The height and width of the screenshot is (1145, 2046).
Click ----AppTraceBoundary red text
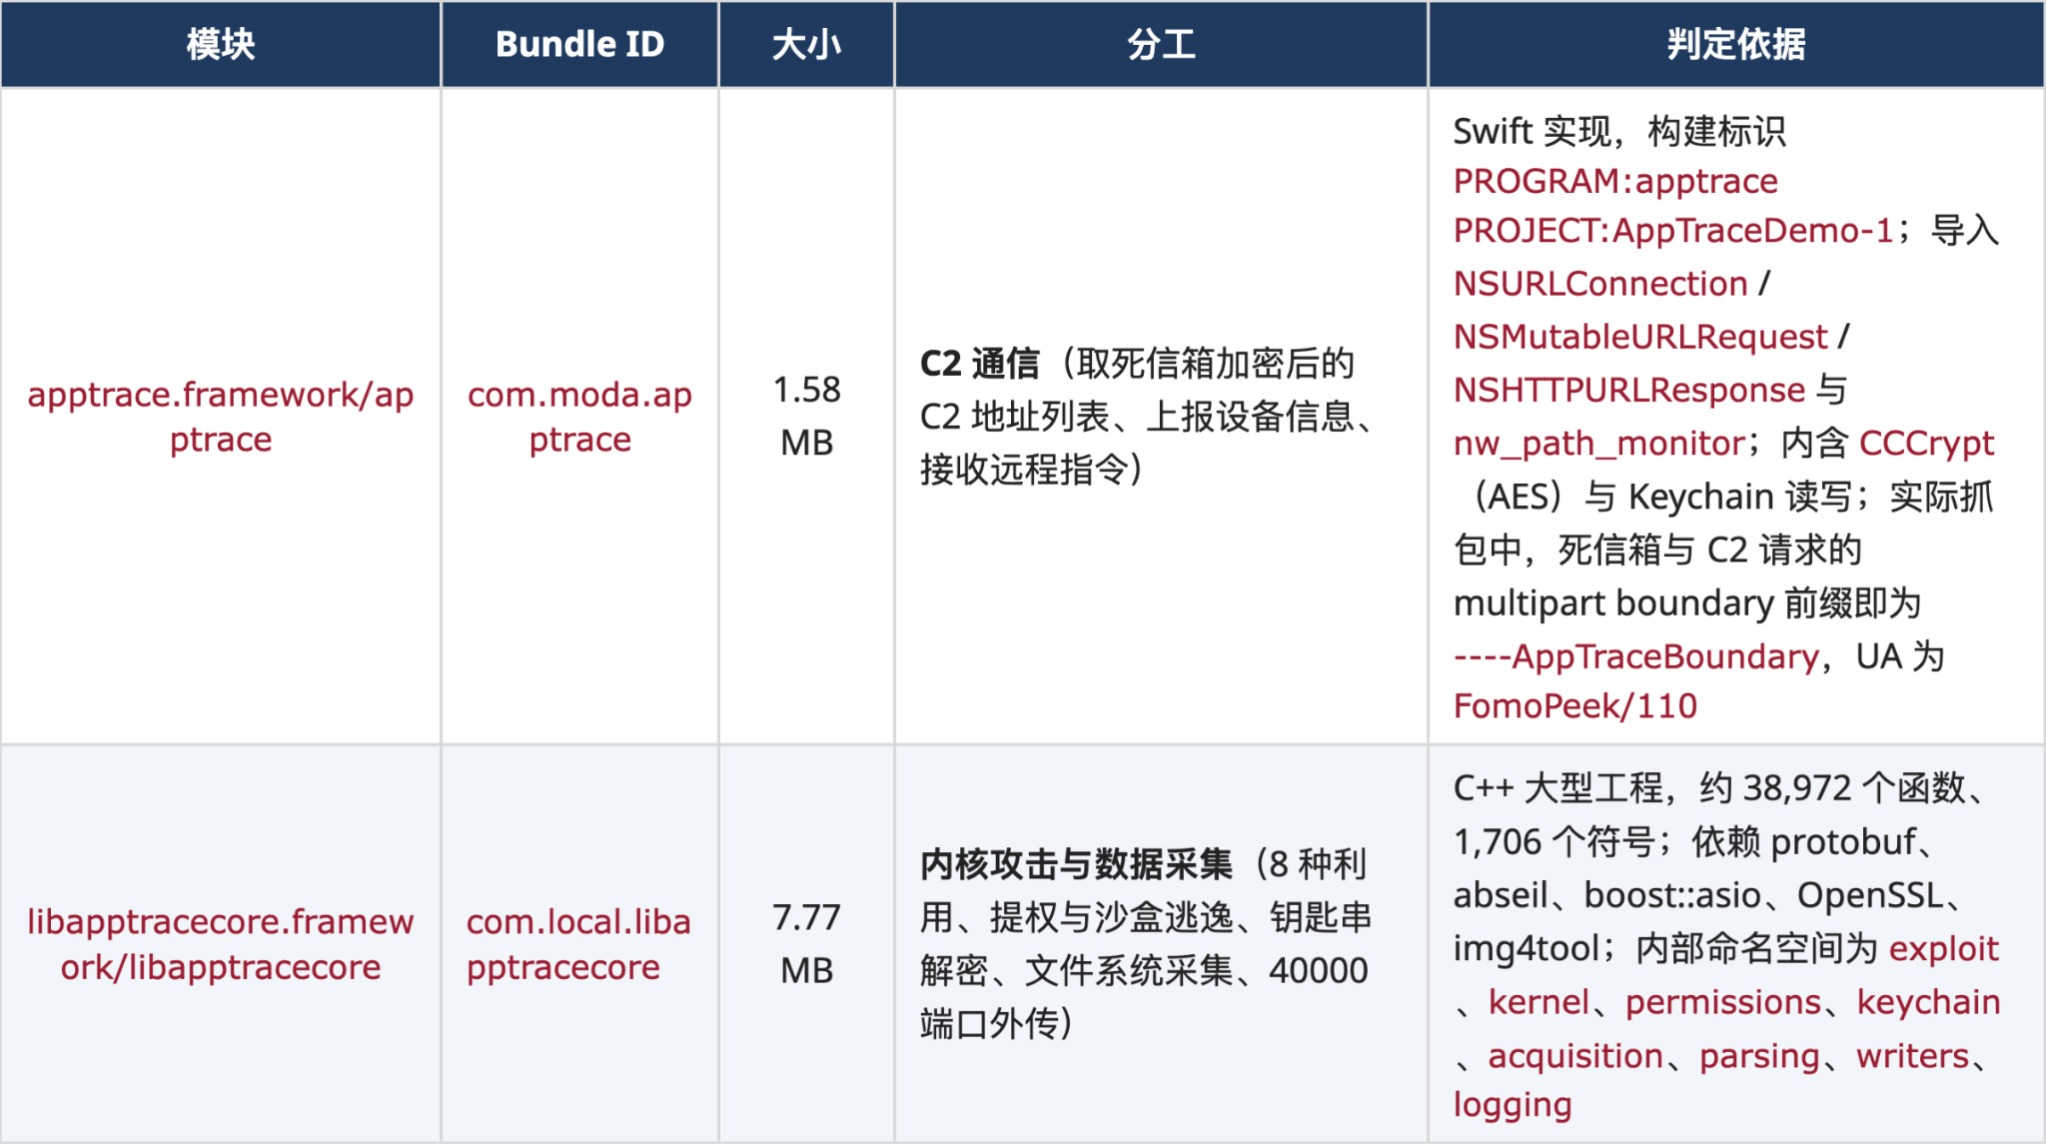(x=1636, y=656)
